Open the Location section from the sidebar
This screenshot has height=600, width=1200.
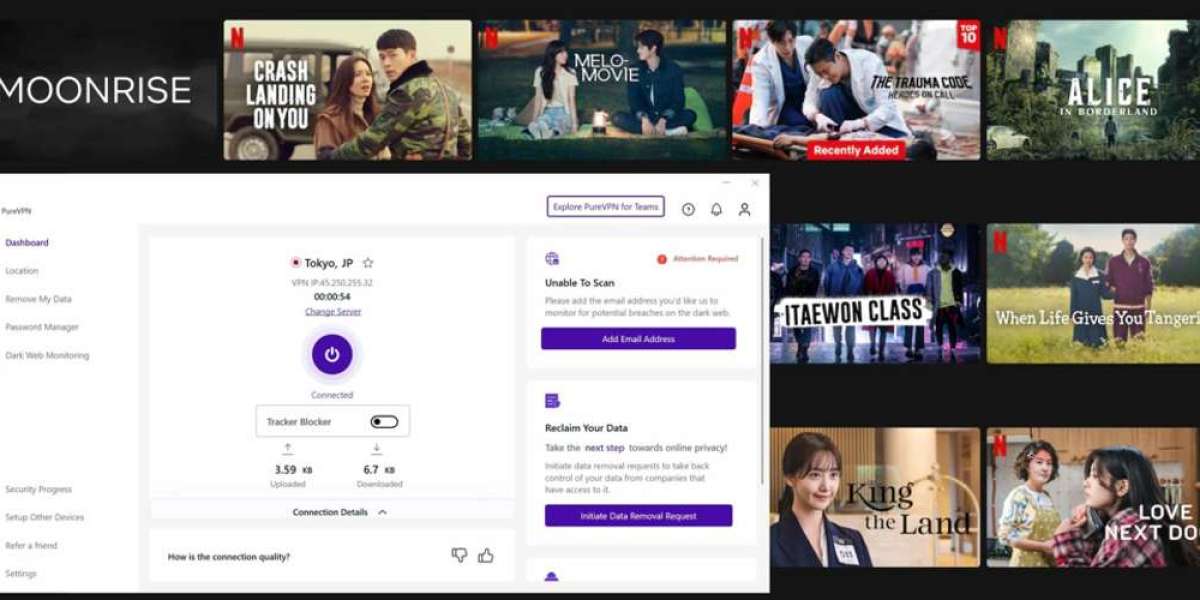click(22, 270)
